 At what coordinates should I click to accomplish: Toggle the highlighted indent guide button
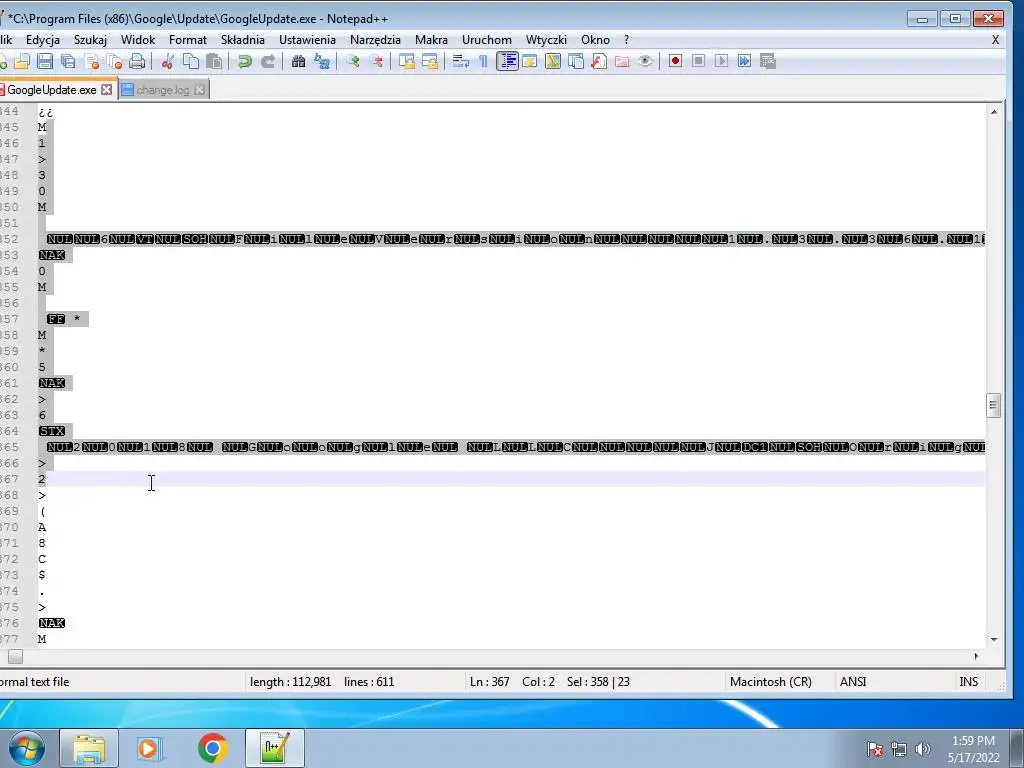pos(507,61)
